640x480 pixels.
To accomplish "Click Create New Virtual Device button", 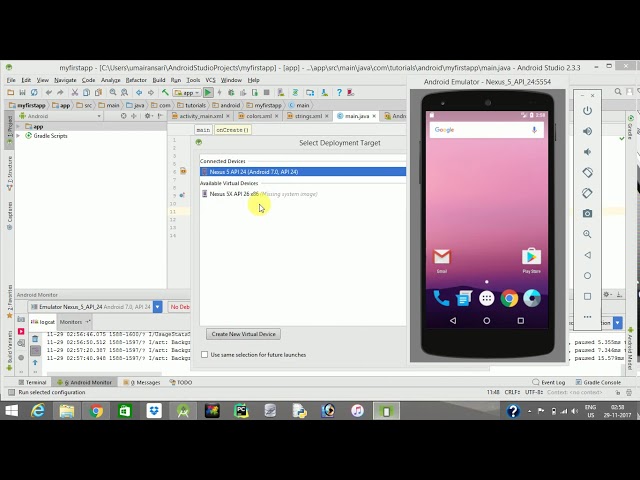I will pos(243,334).
